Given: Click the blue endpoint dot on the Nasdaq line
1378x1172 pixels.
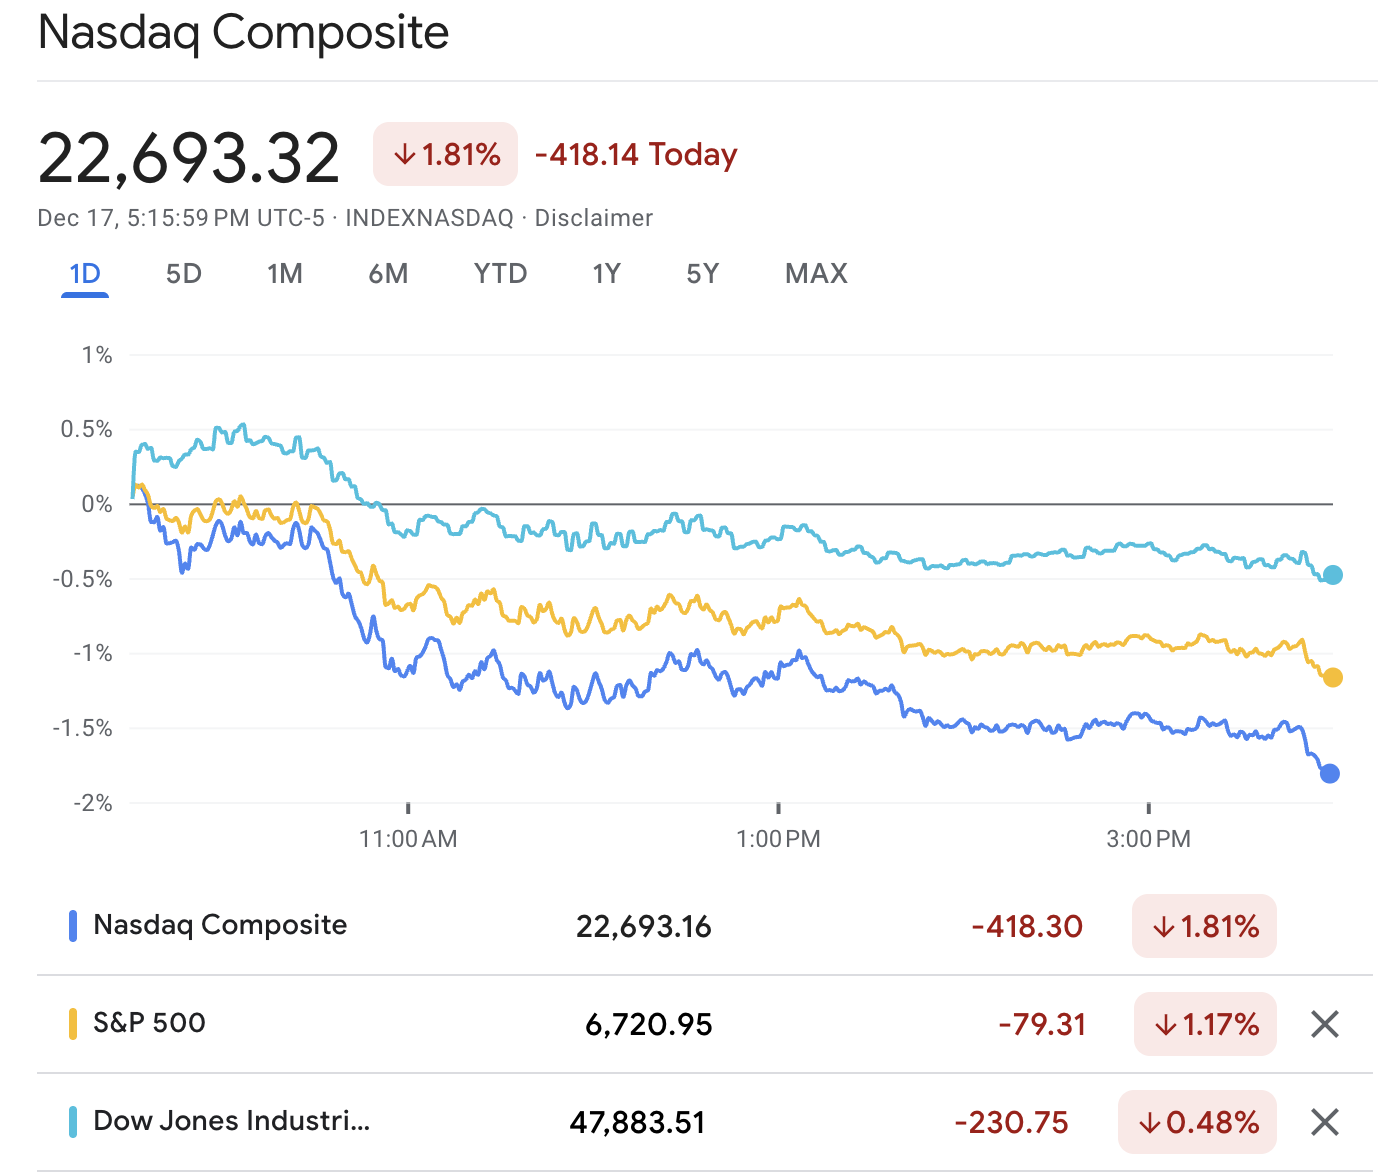Looking at the screenshot, I should 1331,773.
